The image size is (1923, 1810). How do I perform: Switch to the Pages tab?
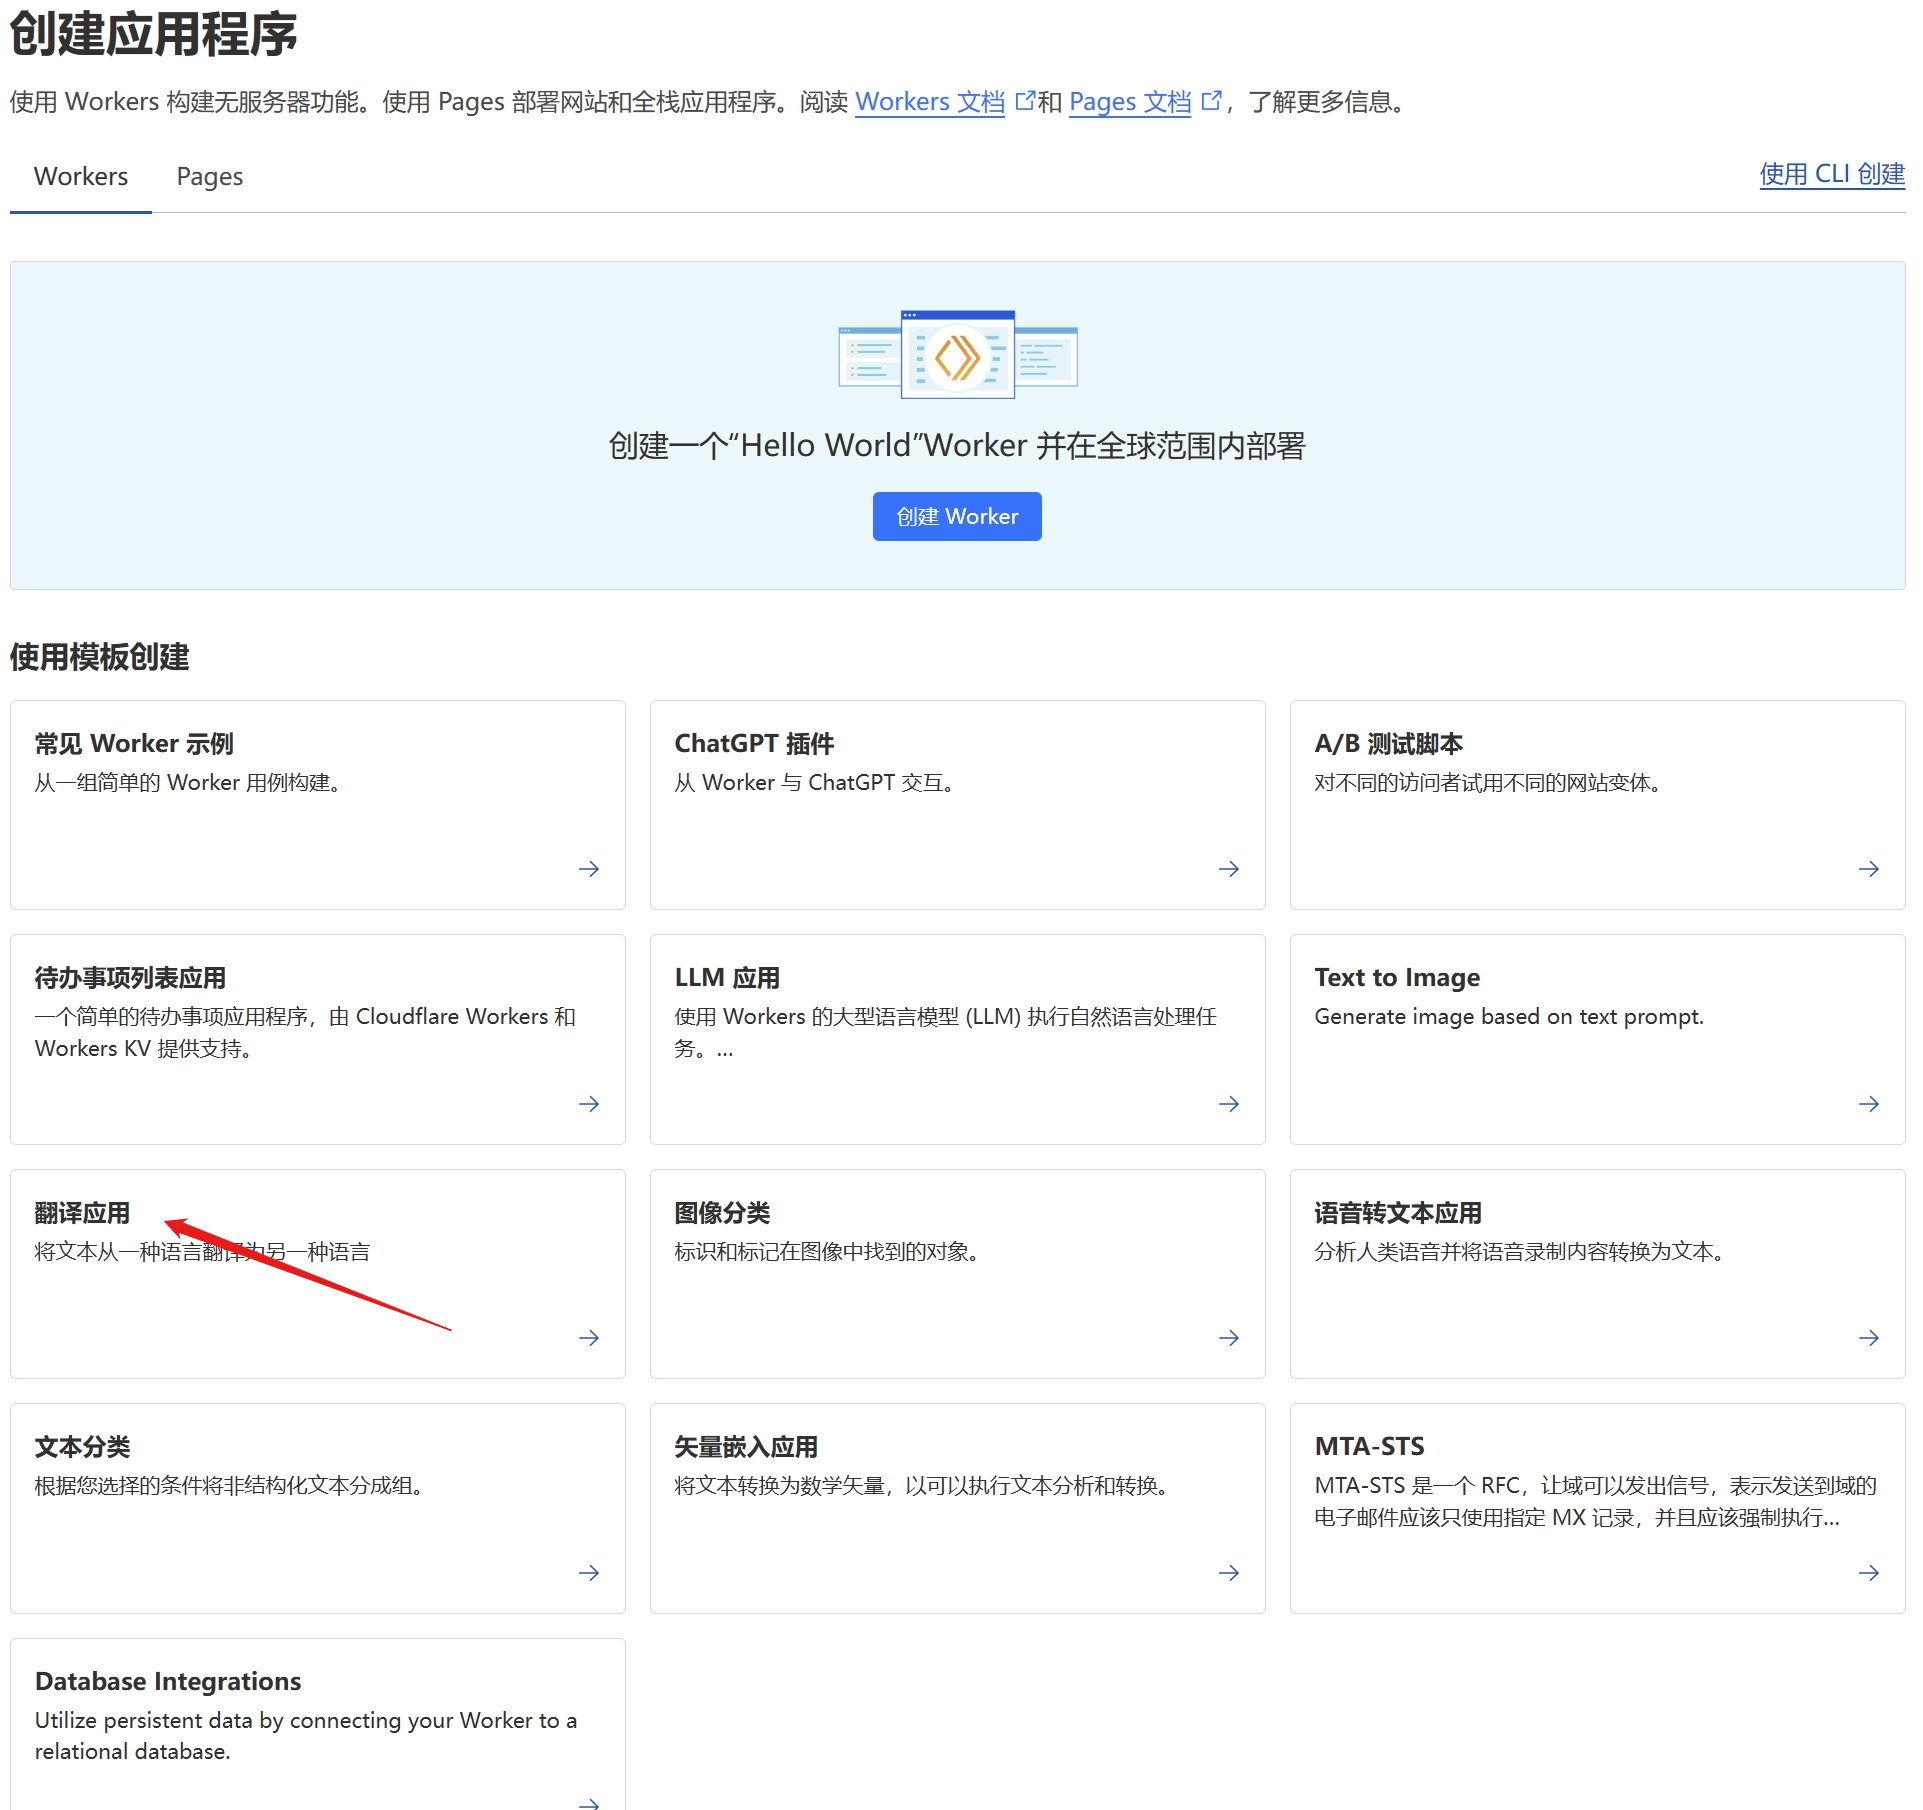pos(209,177)
